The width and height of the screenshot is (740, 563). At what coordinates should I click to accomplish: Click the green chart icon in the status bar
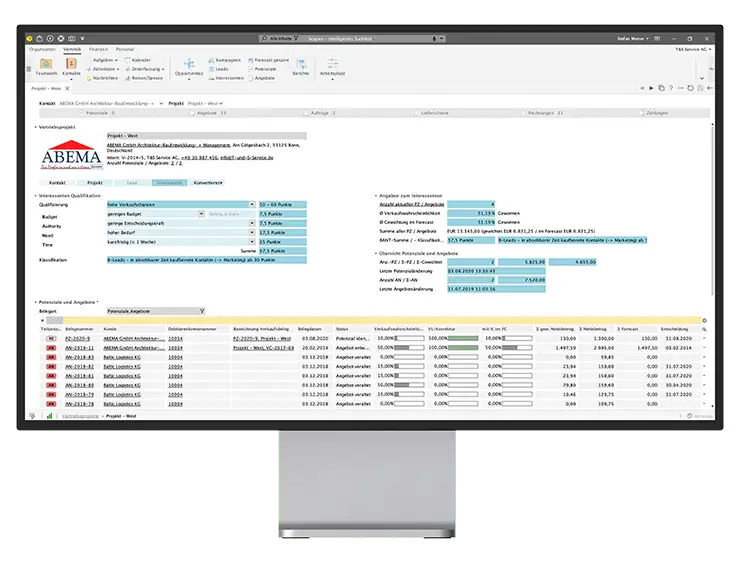pyautogui.click(x=49, y=416)
